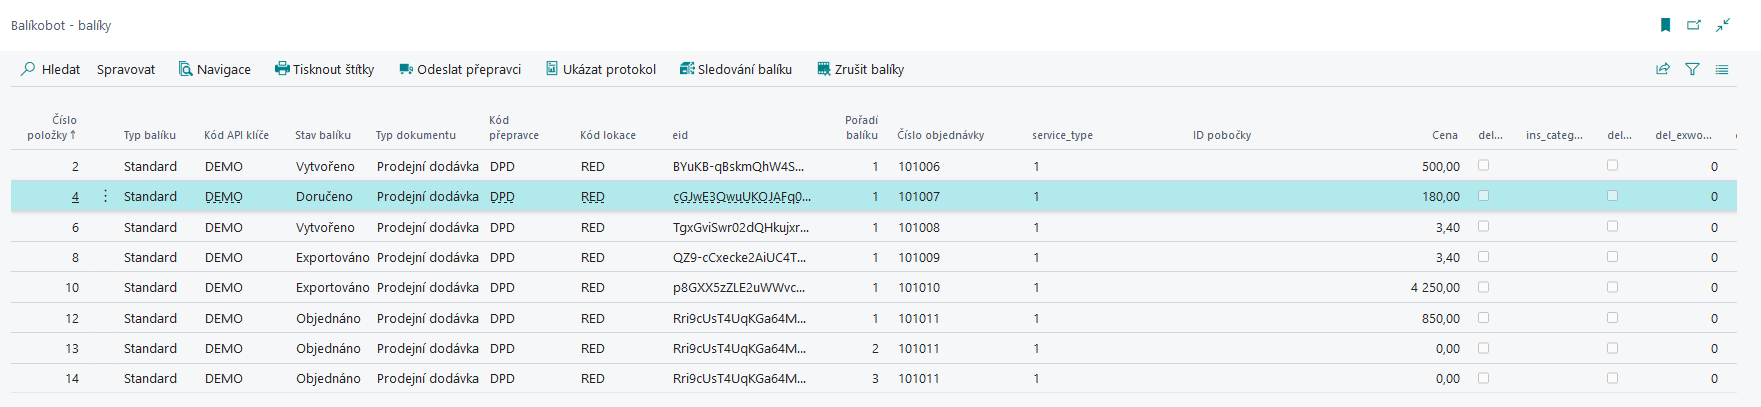Toggle first del... checkbox in row 2
Screen dimensions: 1761x407
click(x=1484, y=166)
